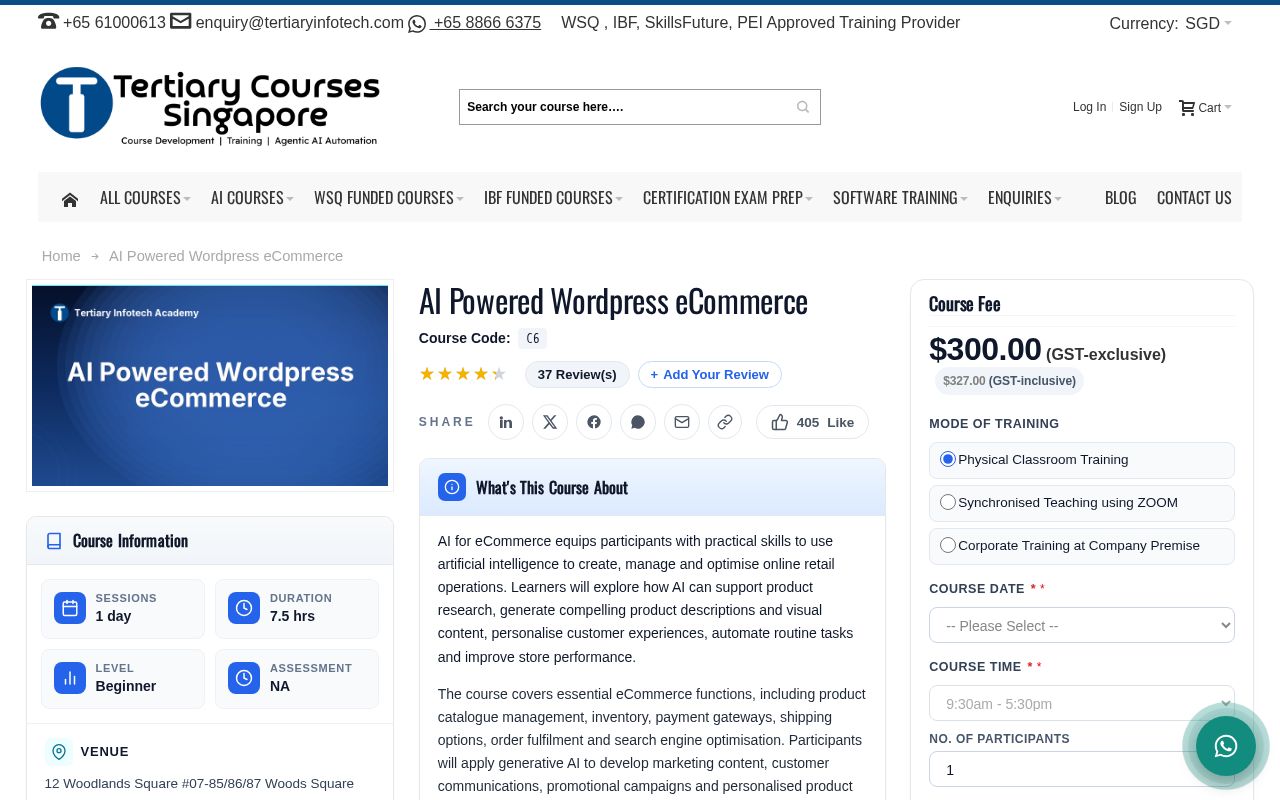Click the No. of Participants field
This screenshot has width=1280, height=800.
[x=1082, y=769]
